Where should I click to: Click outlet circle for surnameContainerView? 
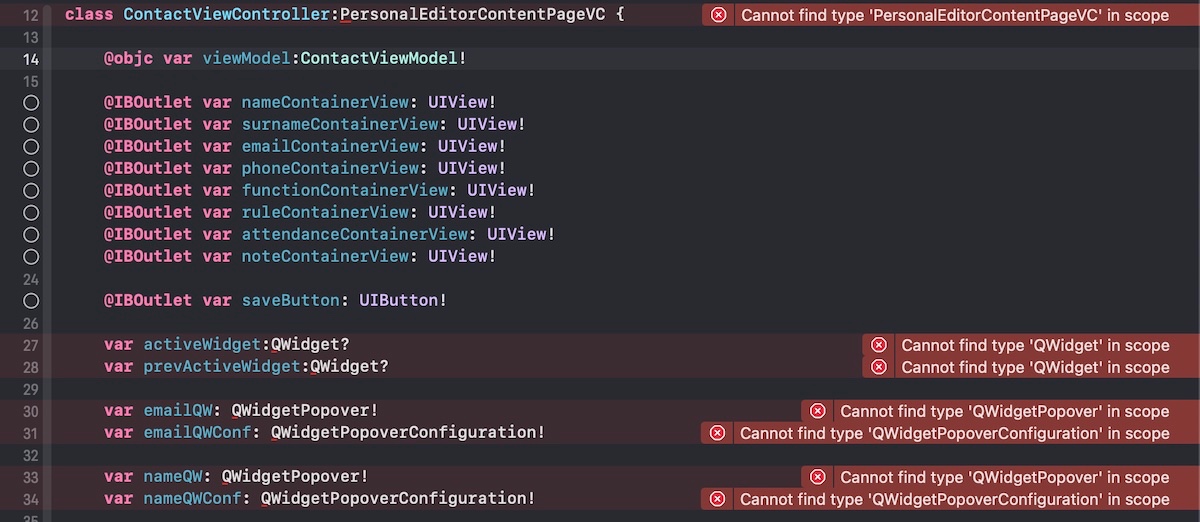click(x=30, y=124)
